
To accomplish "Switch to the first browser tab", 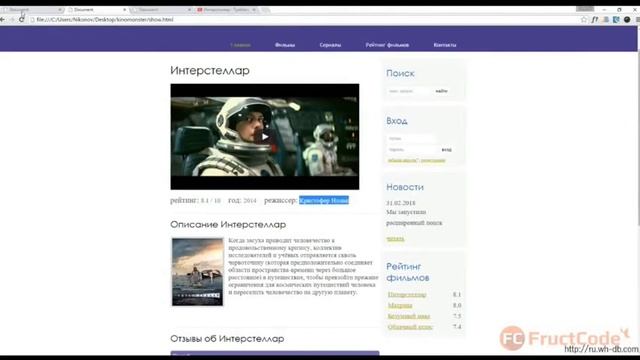I will click(31, 9).
